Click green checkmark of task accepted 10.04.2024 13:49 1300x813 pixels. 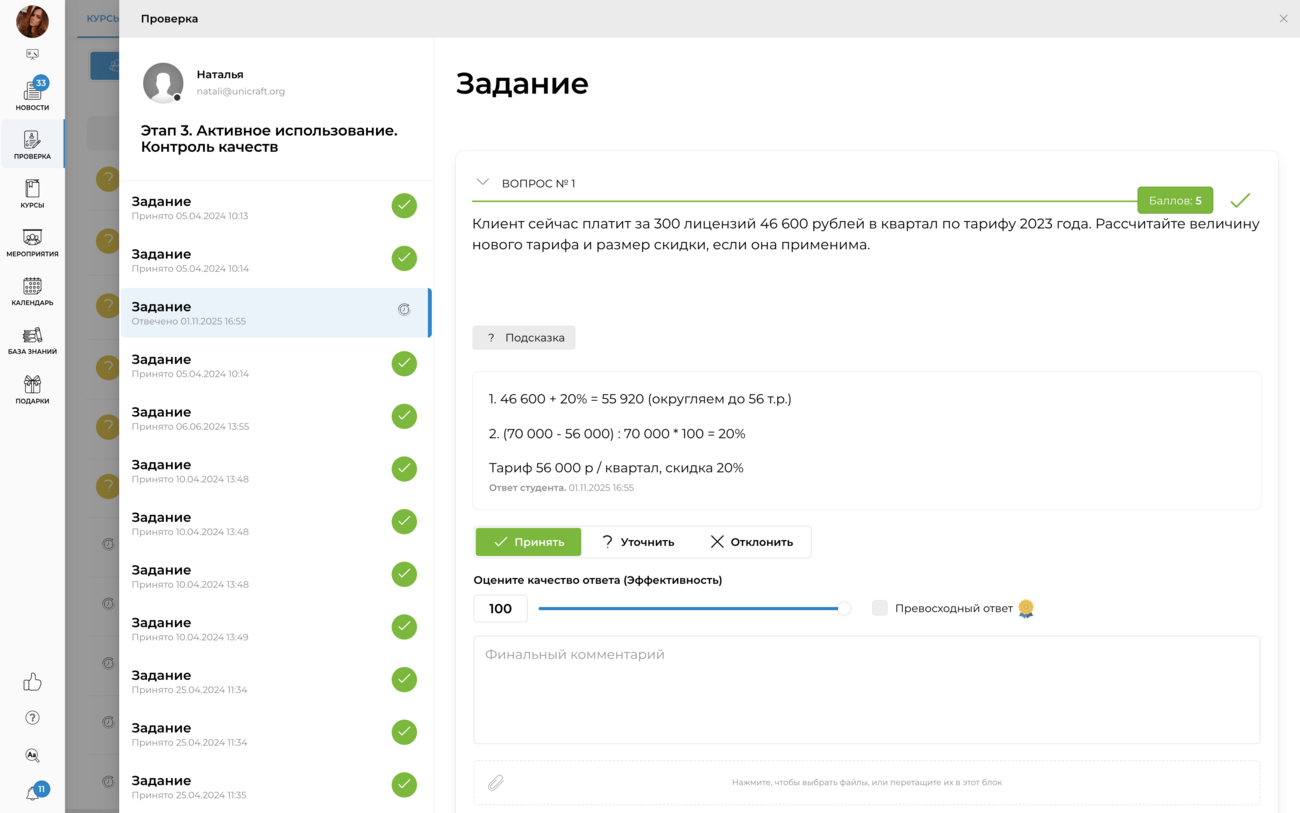(404, 627)
